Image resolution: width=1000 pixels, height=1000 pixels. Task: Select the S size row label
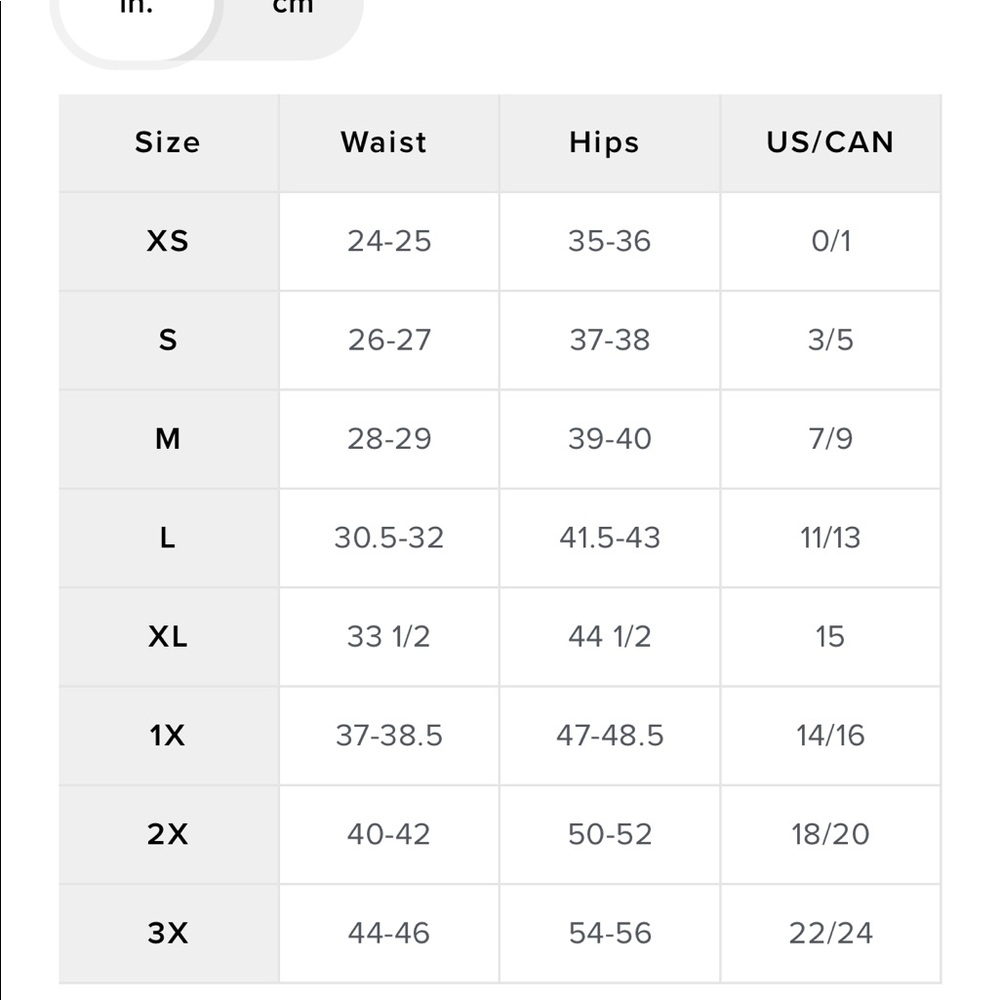(168, 340)
